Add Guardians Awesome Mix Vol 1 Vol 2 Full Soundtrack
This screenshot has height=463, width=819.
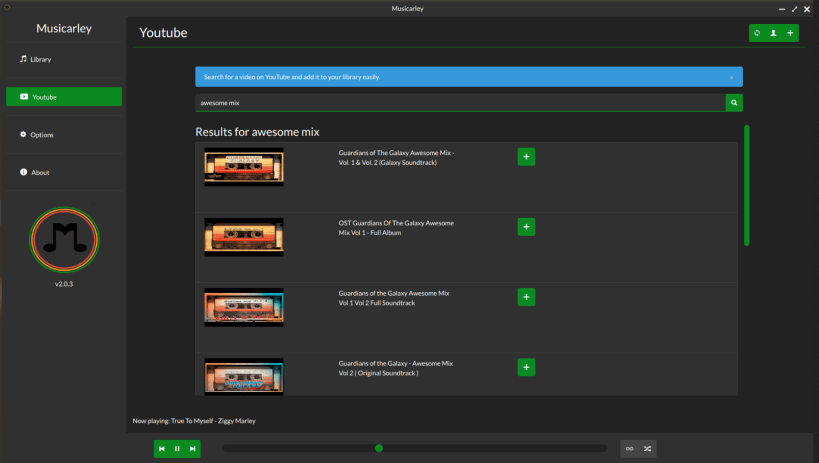pos(526,297)
